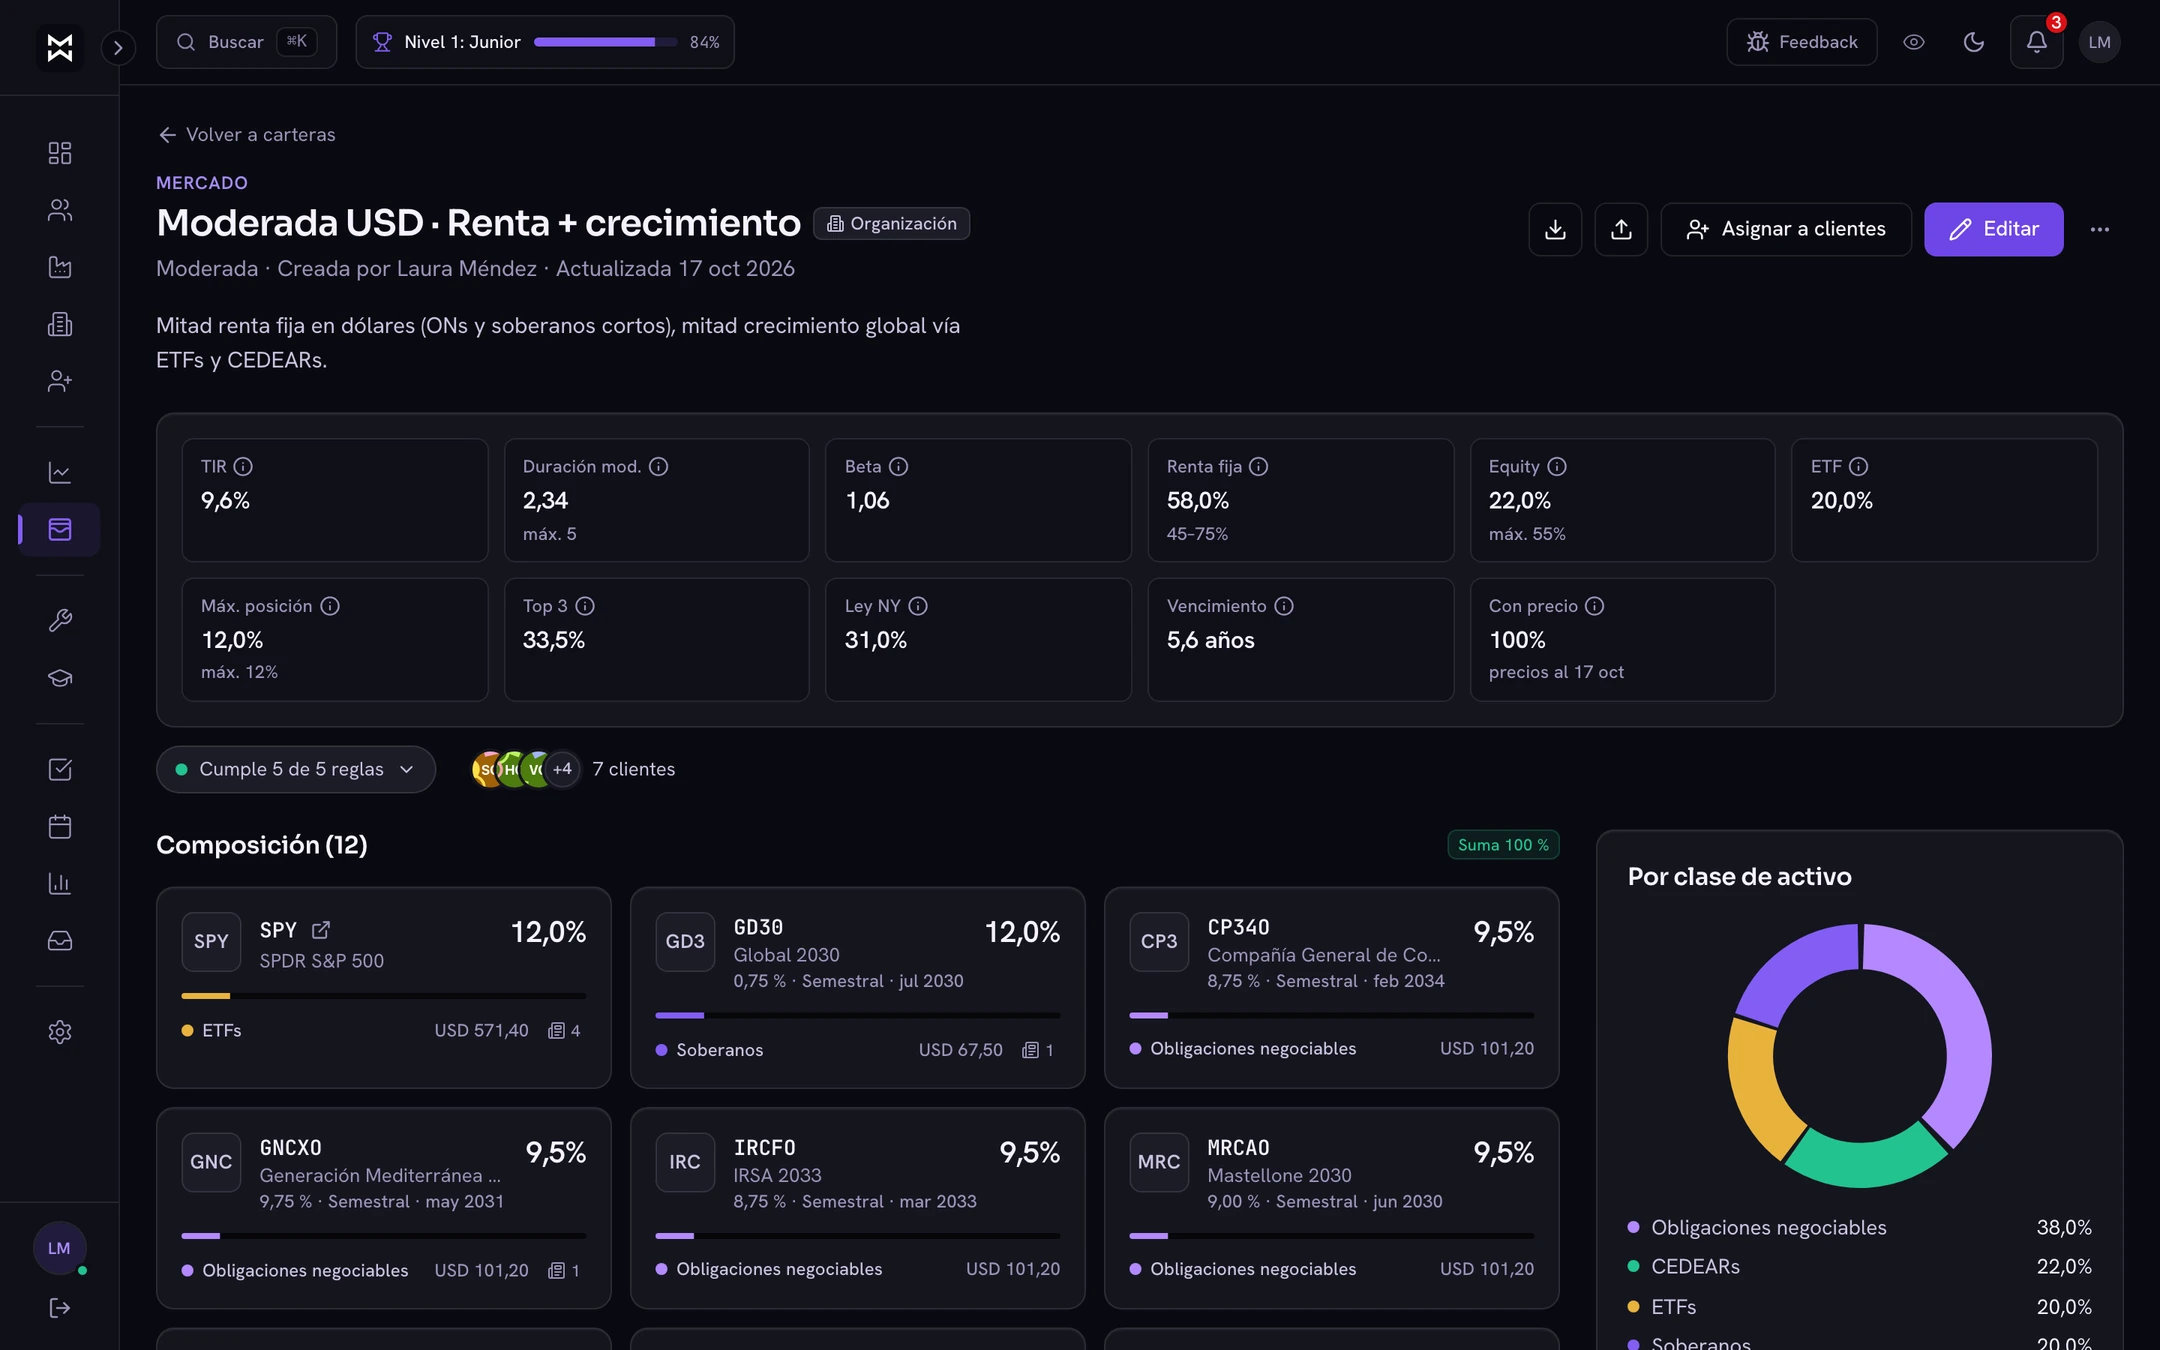Open the portfolios sidebar item
Screen dimensions: 2160x1350
[60, 529]
